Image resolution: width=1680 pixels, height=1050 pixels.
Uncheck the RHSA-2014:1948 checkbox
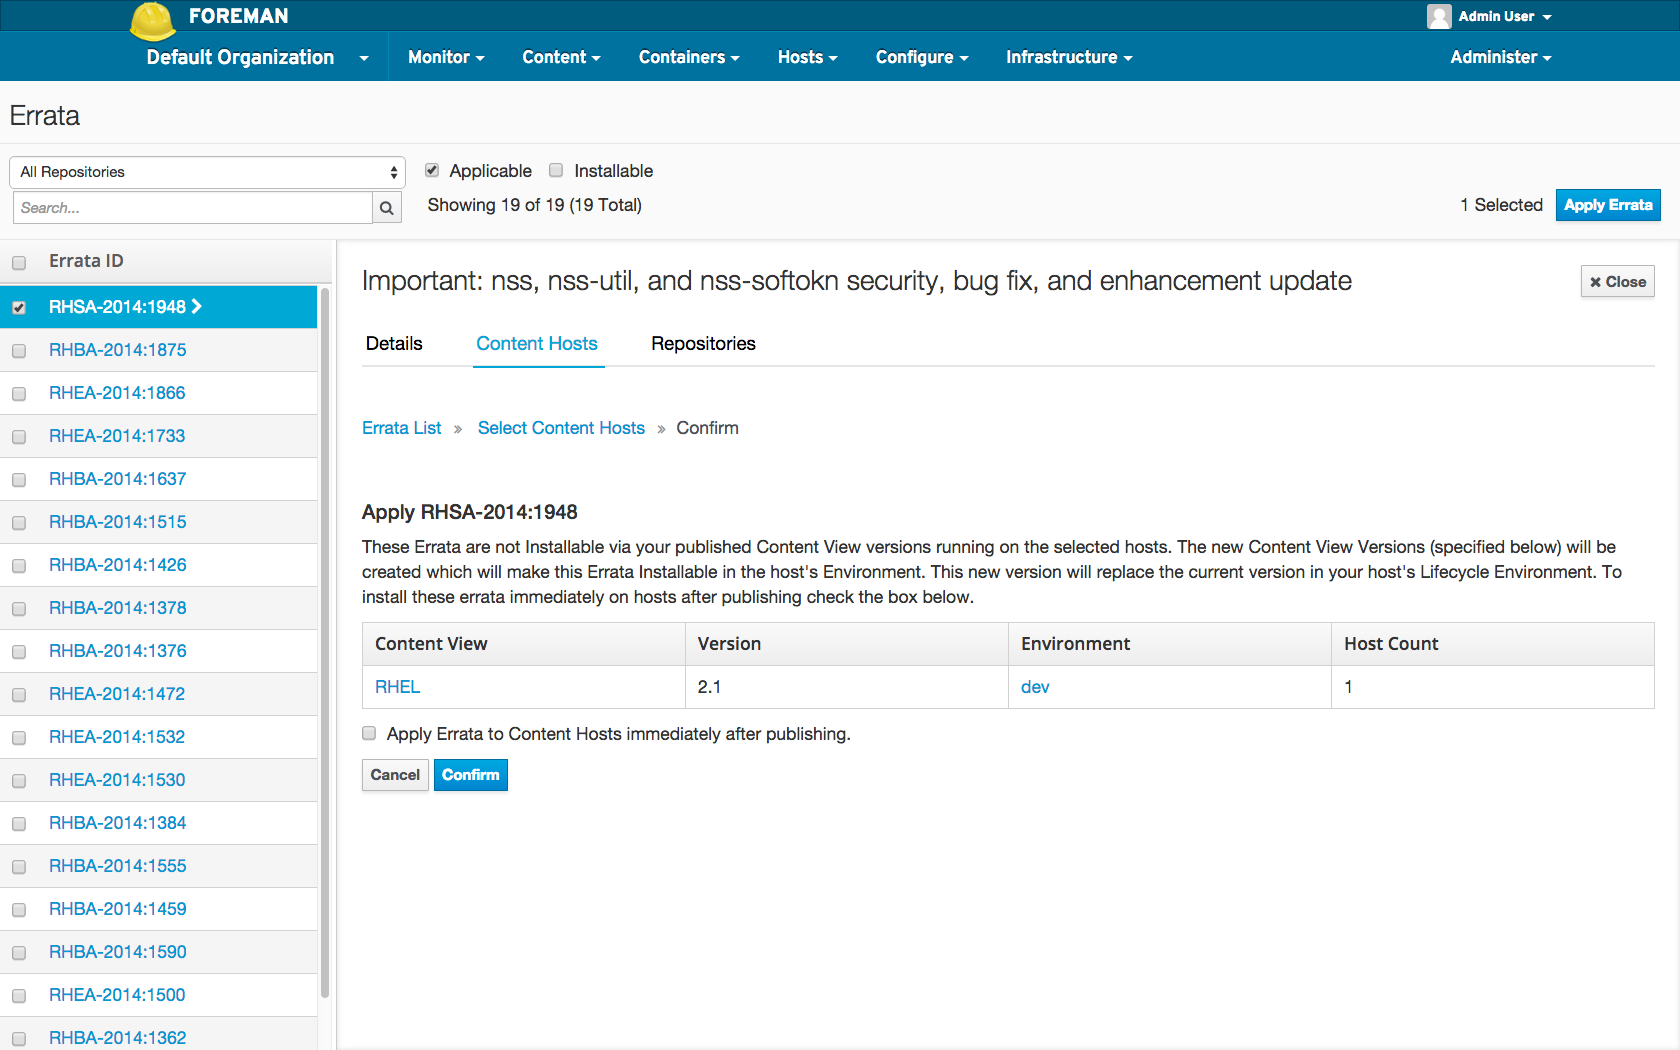click(19, 308)
